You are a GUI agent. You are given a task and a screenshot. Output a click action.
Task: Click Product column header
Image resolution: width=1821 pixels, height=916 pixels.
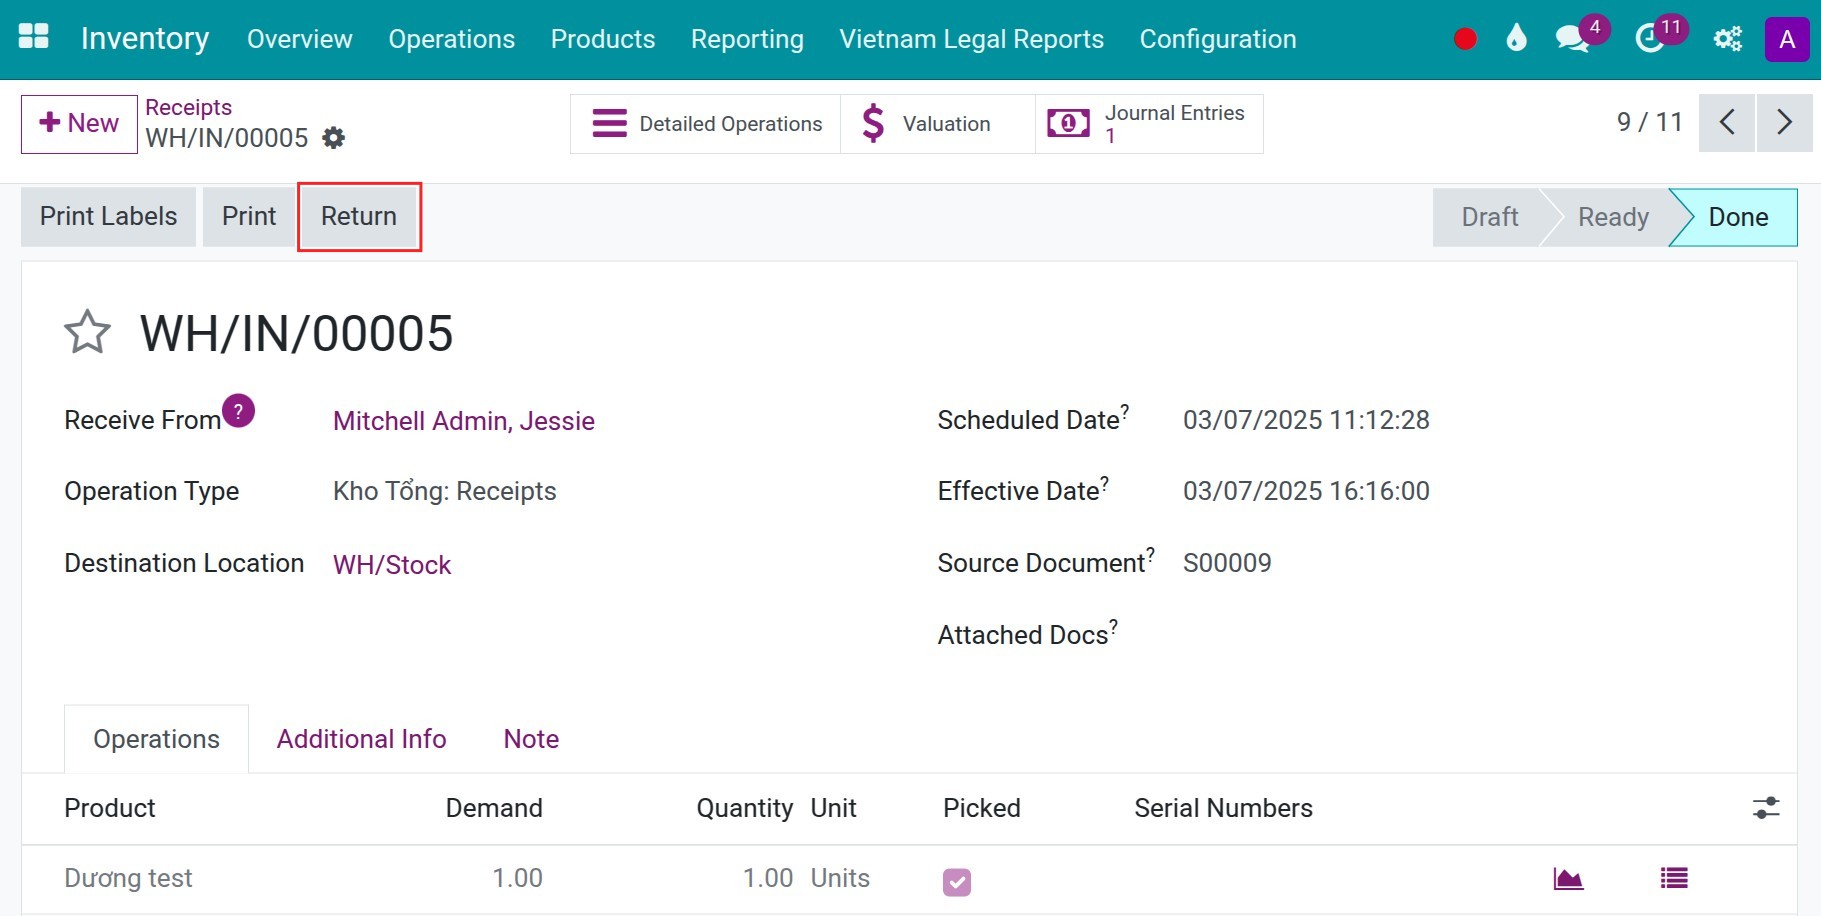tap(110, 808)
